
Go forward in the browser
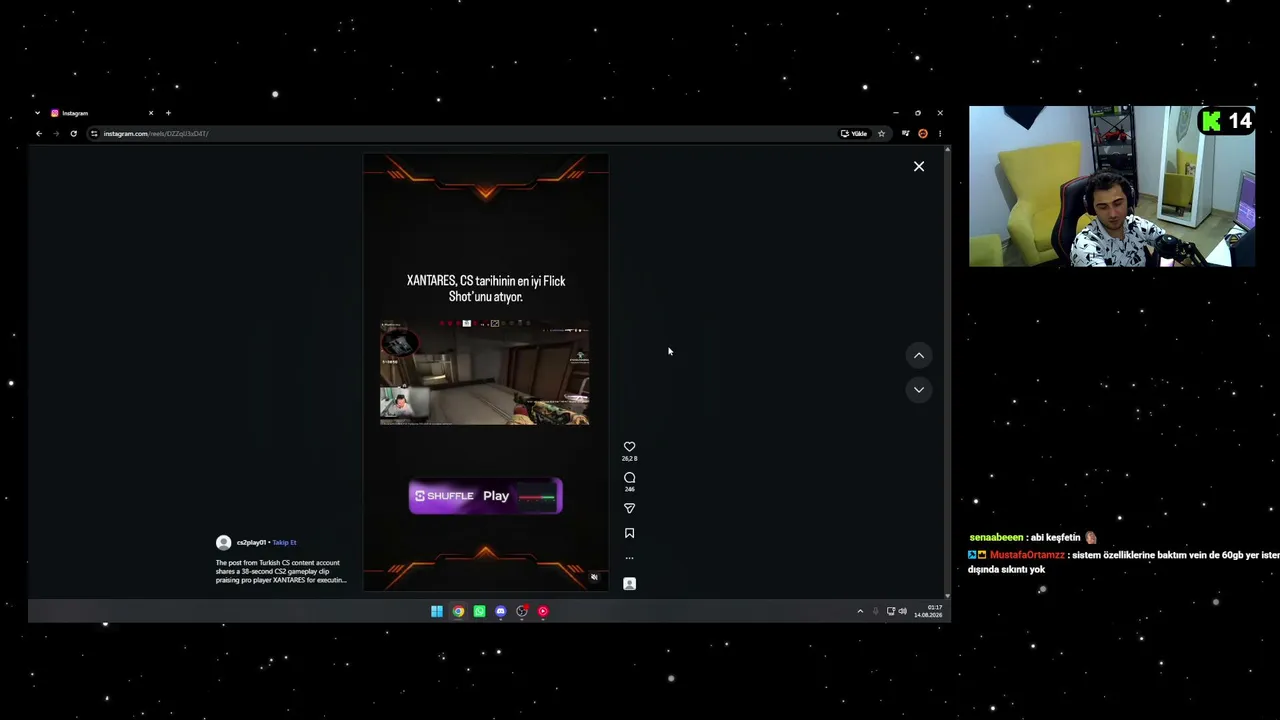coord(56,133)
